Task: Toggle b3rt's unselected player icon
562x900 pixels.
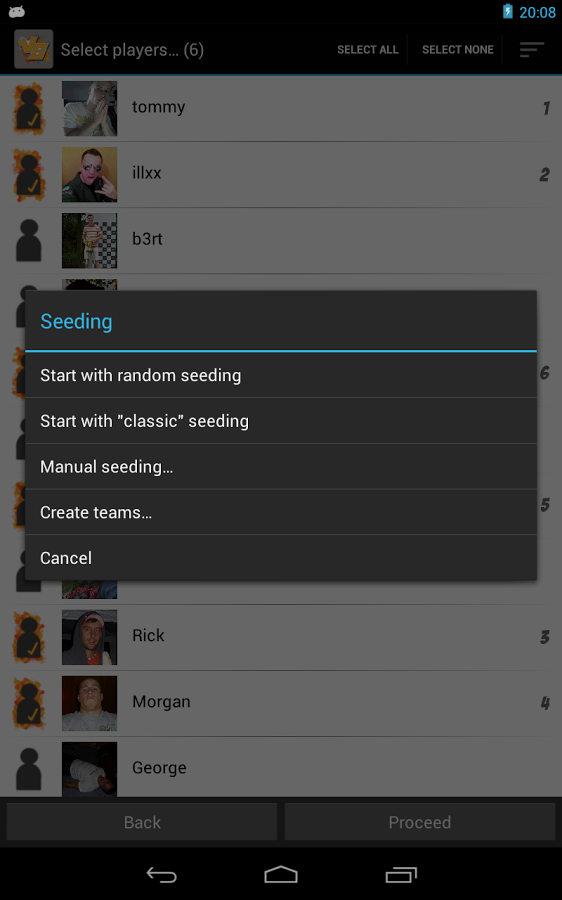Action: point(29,240)
